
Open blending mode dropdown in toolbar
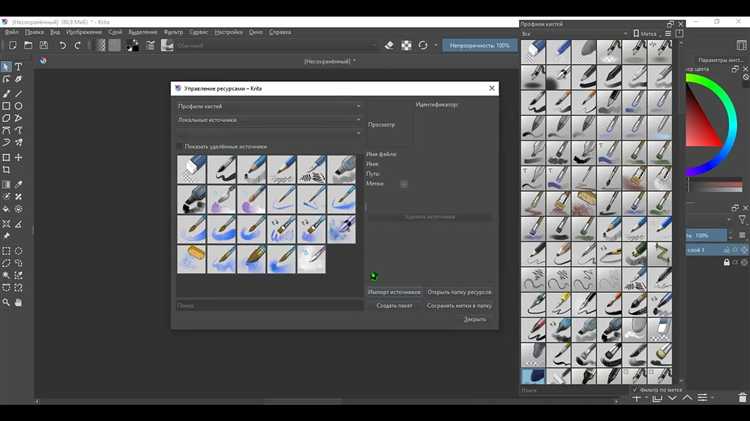pos(276,45)
